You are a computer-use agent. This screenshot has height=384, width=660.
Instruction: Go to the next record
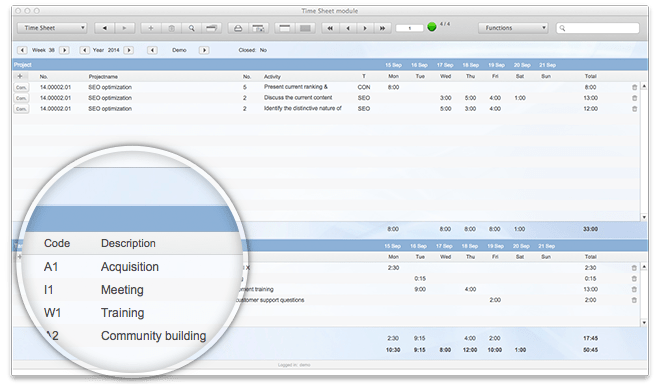(365, 28)
